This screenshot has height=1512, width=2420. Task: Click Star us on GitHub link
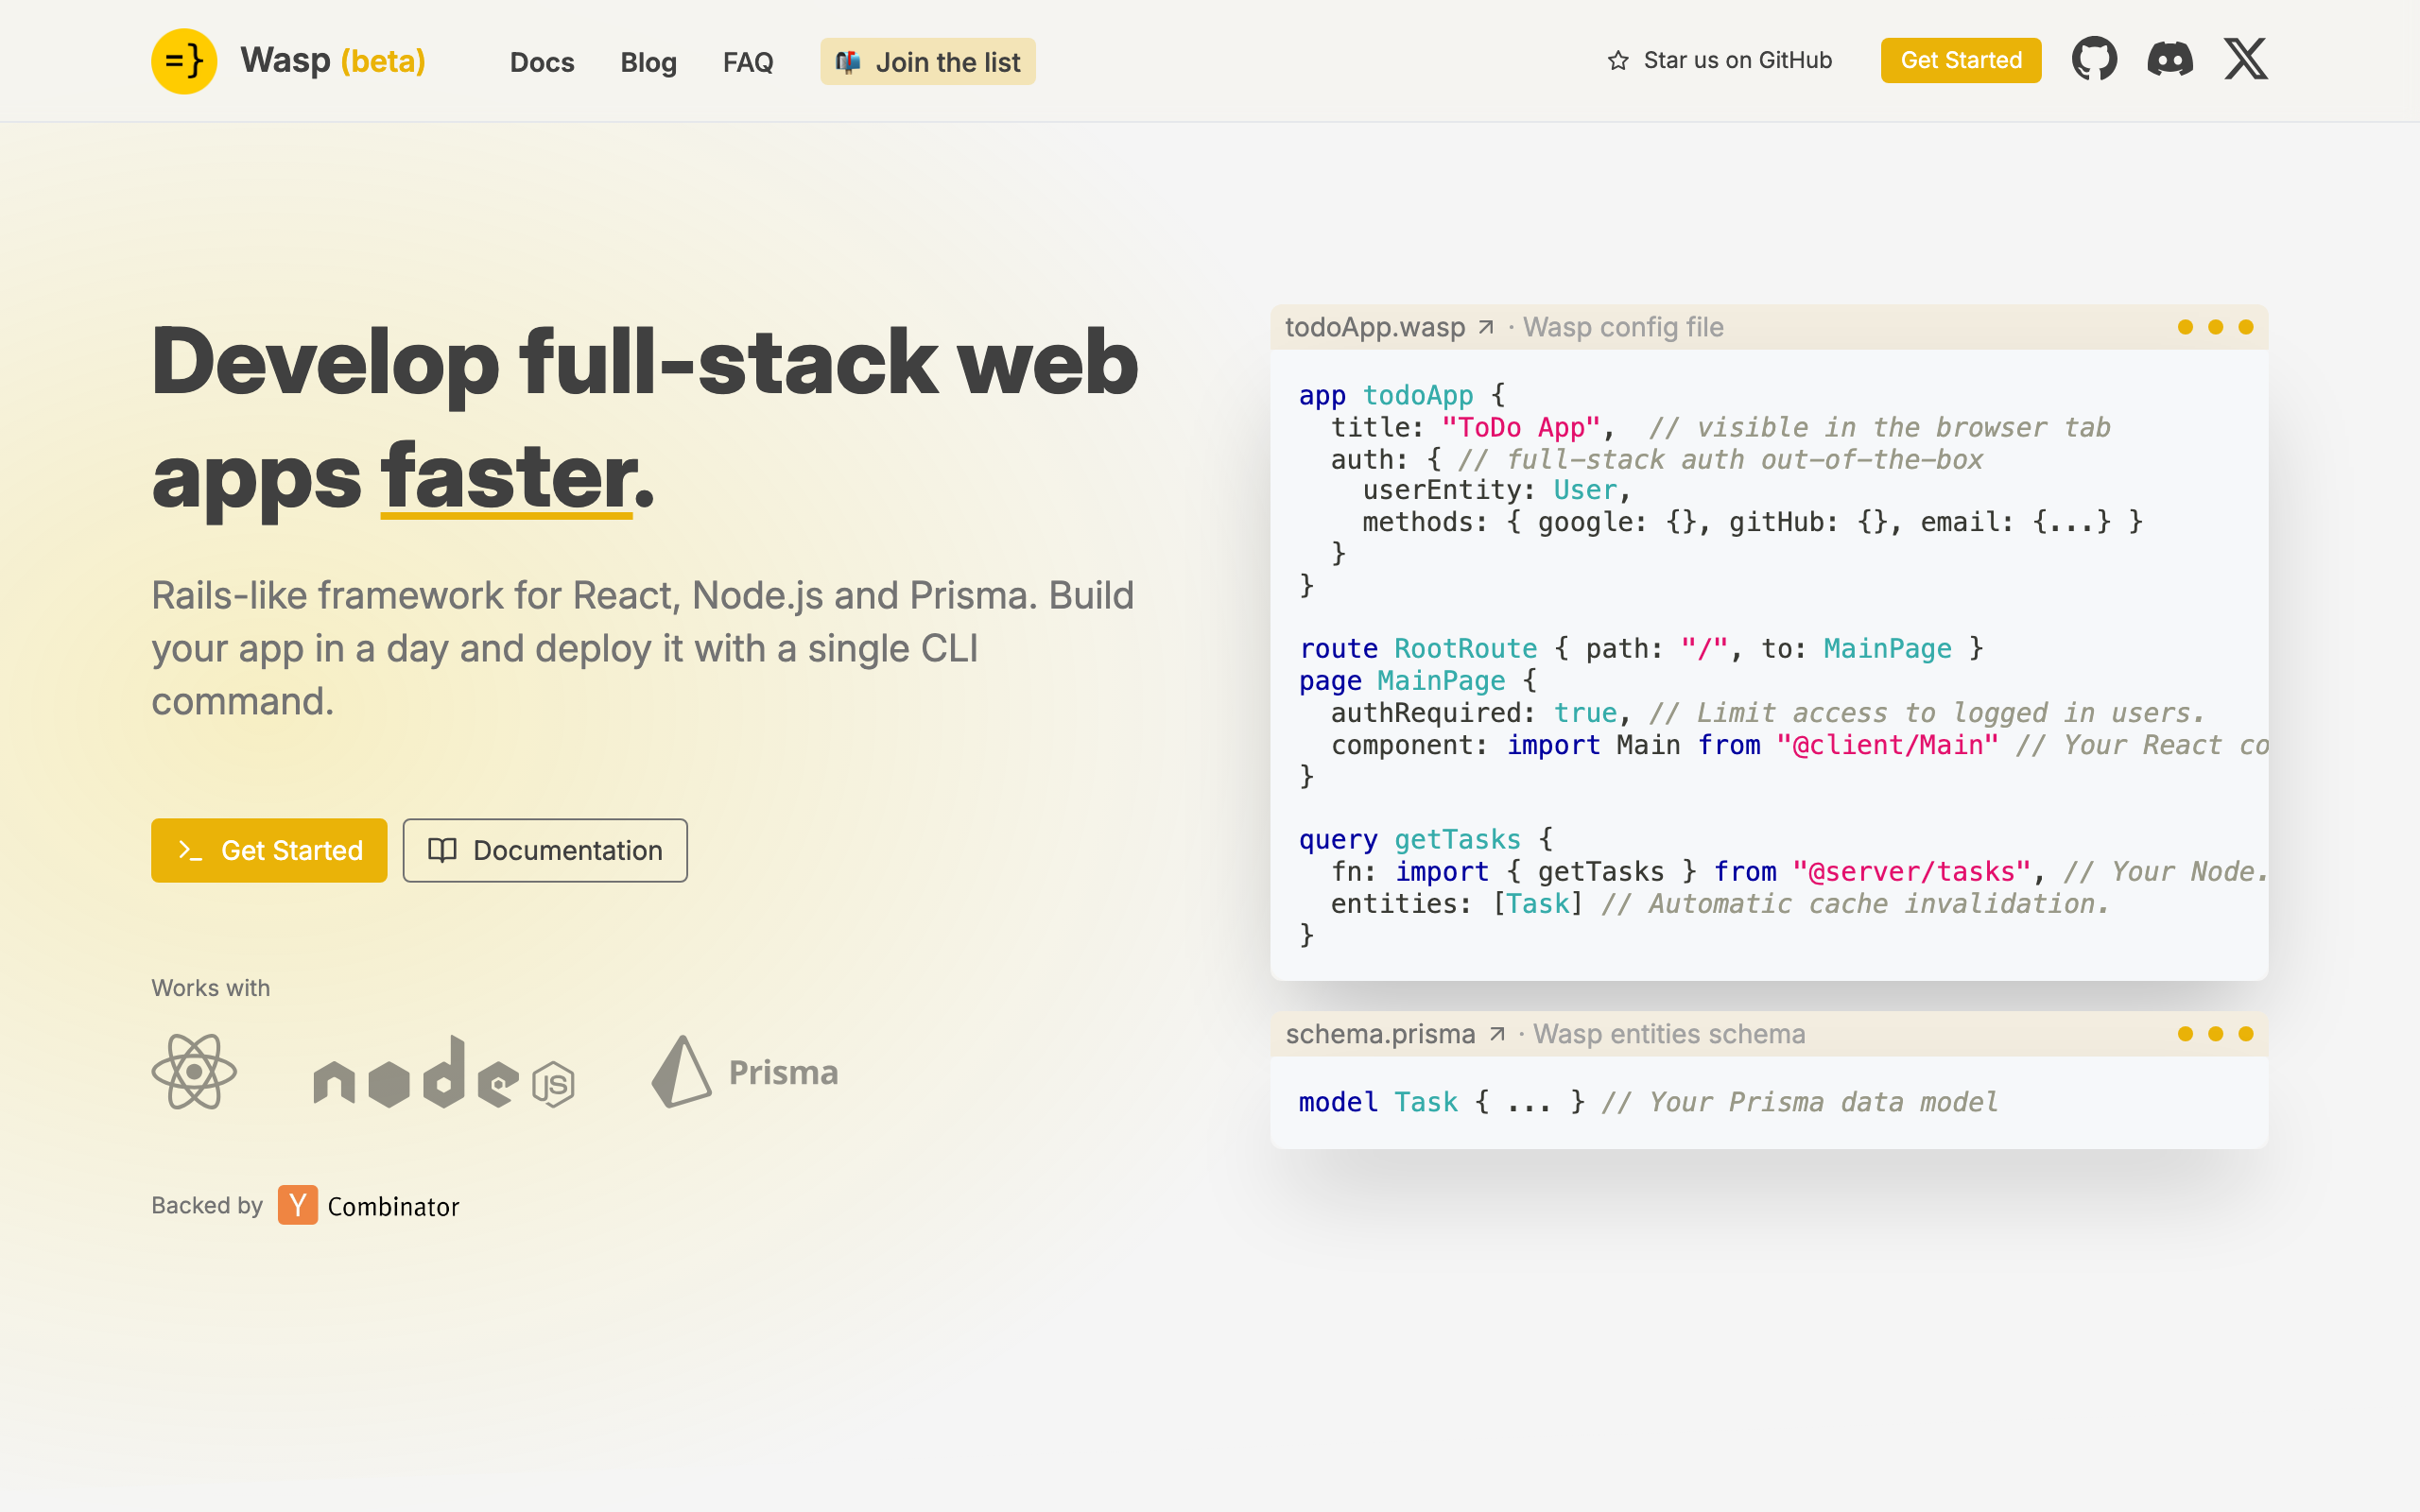(x=1737, y=60)
